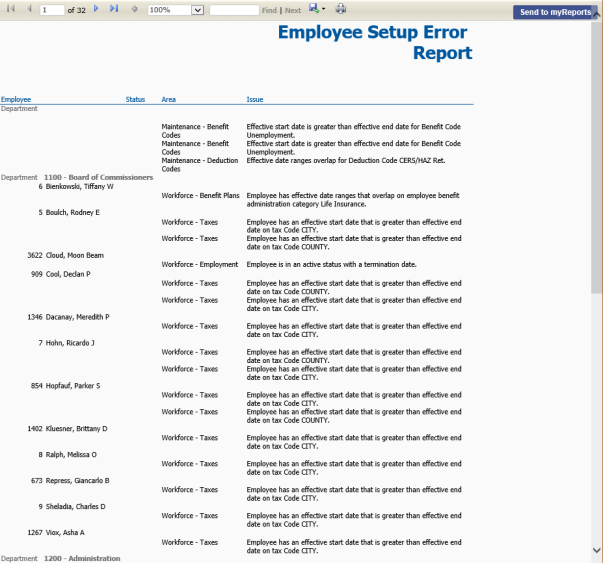Go to the previous report page
The width and height of the screenshot is (603, 563).
[x=28, y=9]
